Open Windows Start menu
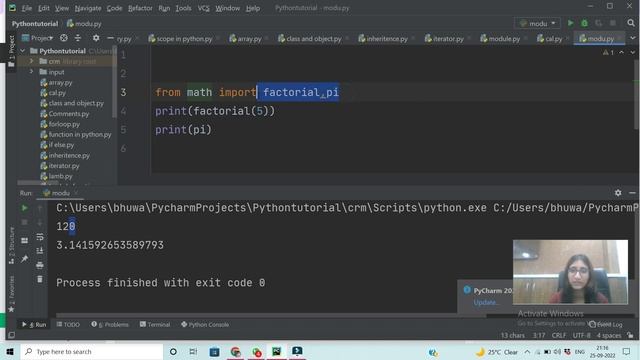The width and height of the screenshot is (640, 360). pyautogui.click(x=10, y=351)
